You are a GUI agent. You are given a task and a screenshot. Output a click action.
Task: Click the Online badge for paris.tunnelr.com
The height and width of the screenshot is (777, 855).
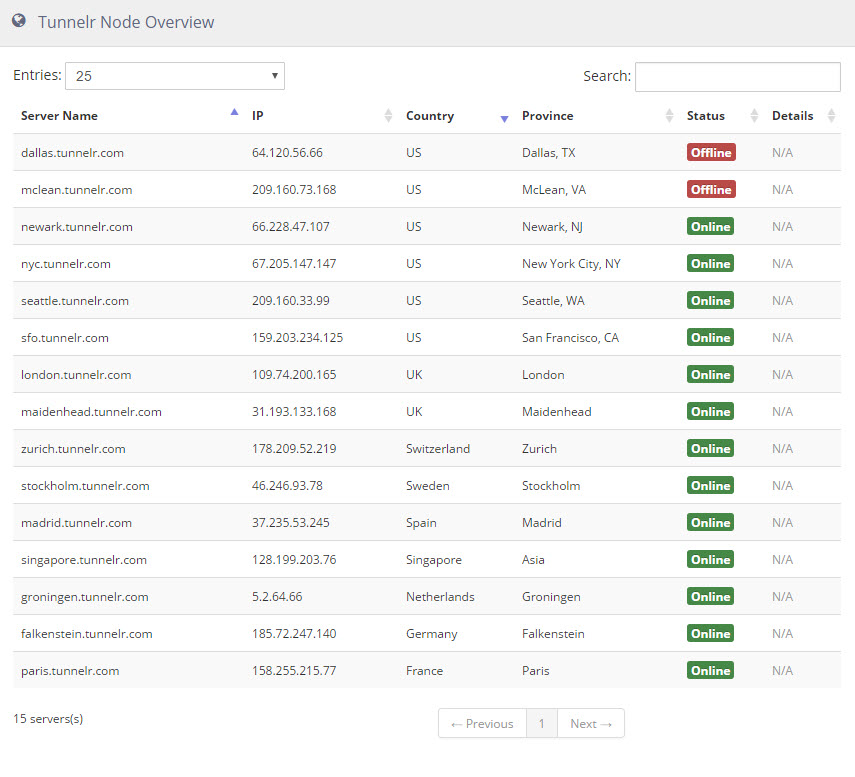[x=710, y=671]
